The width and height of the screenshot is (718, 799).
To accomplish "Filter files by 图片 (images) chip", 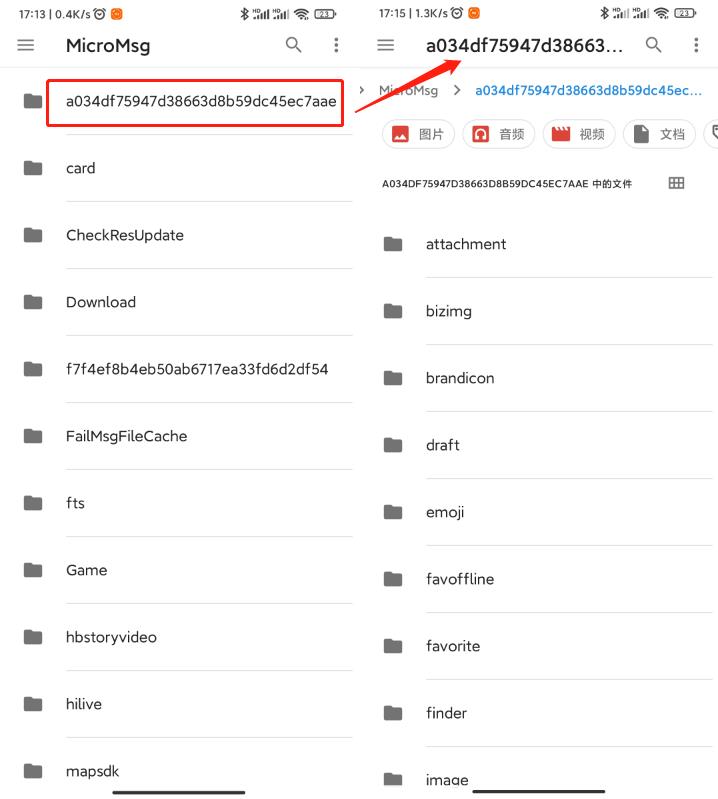I will (419, 134).
